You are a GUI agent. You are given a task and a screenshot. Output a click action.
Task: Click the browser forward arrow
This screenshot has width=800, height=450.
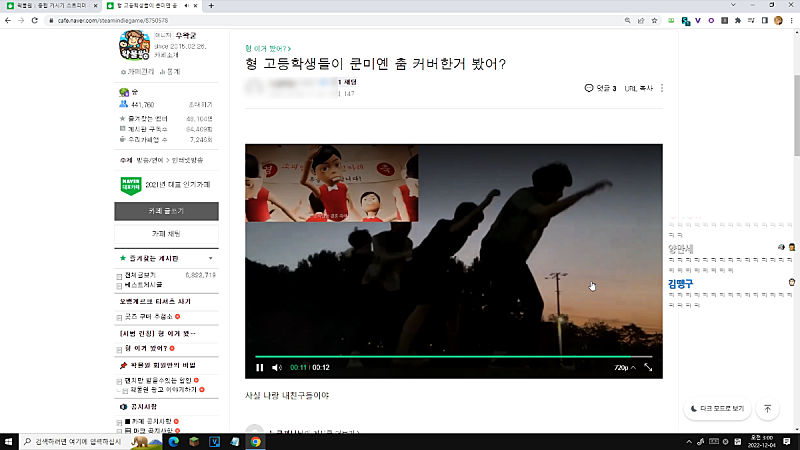[x=21, y=20]
